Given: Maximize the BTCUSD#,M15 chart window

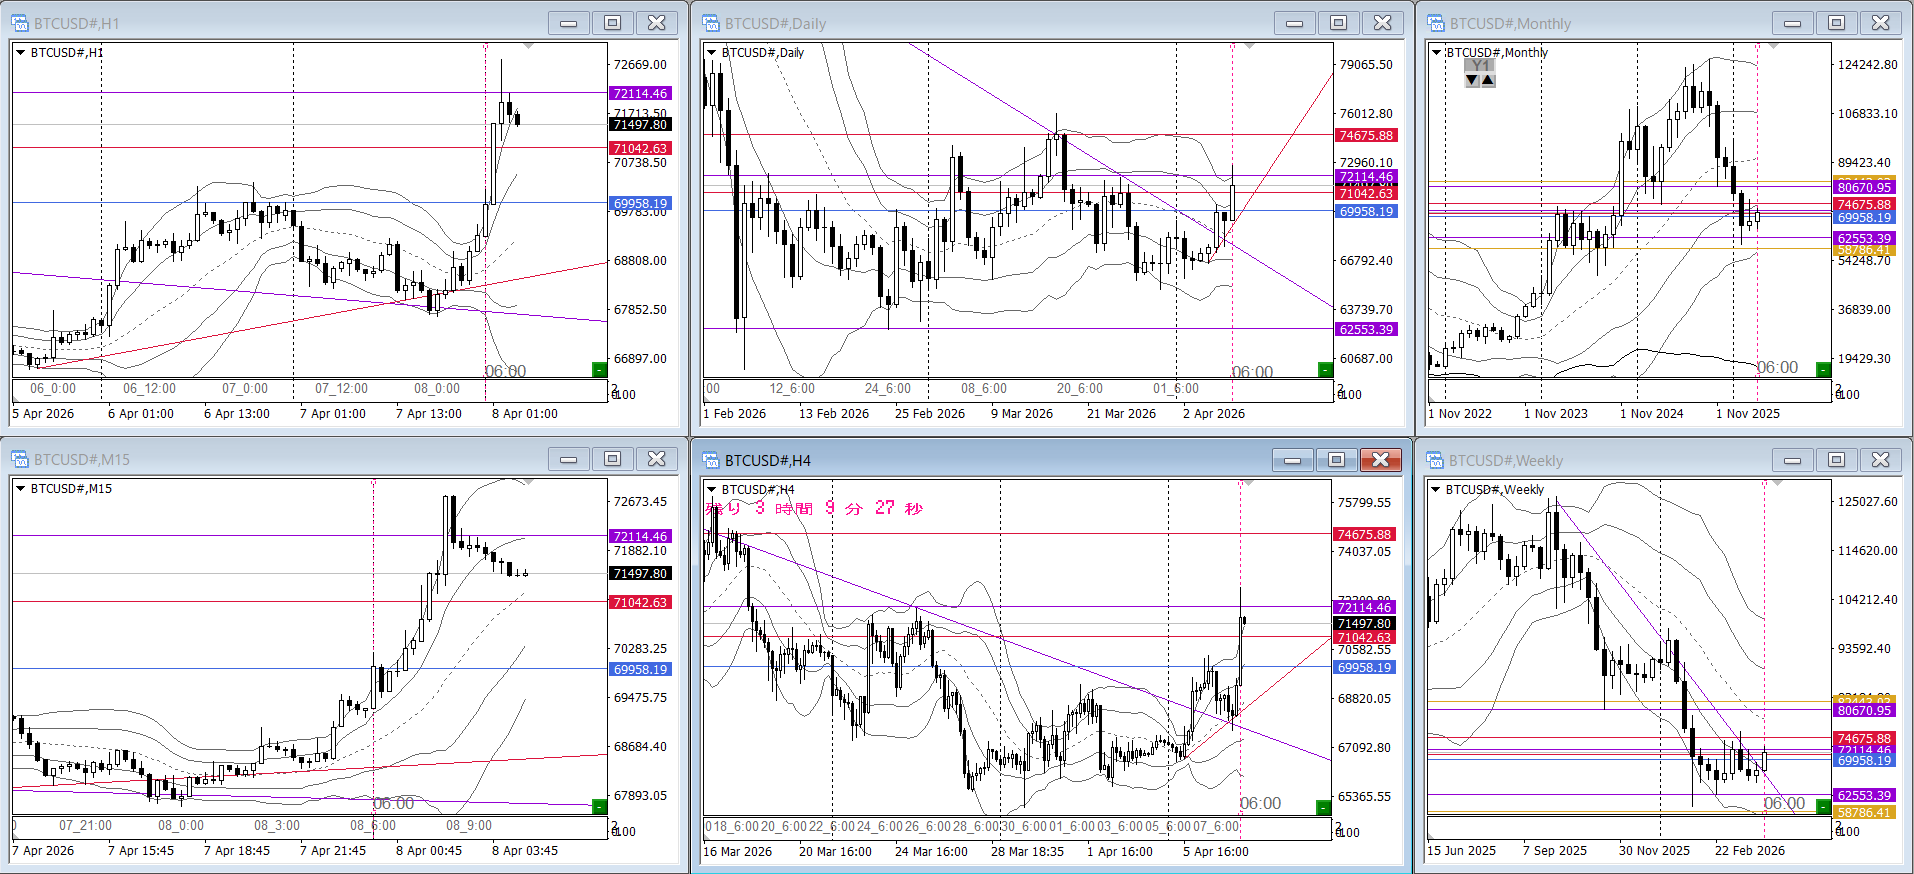Looking at the screenshot, I should coord(612,459).
